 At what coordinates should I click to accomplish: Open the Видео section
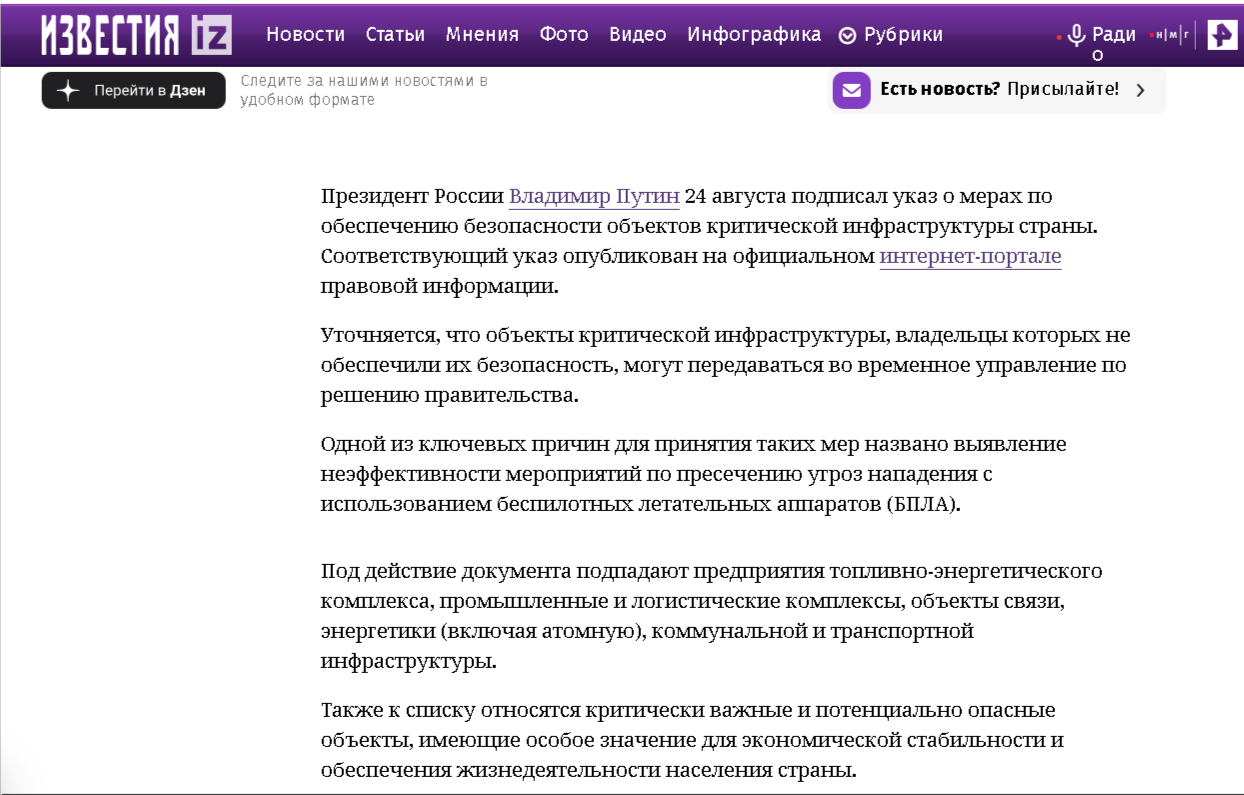pos(638,34)
